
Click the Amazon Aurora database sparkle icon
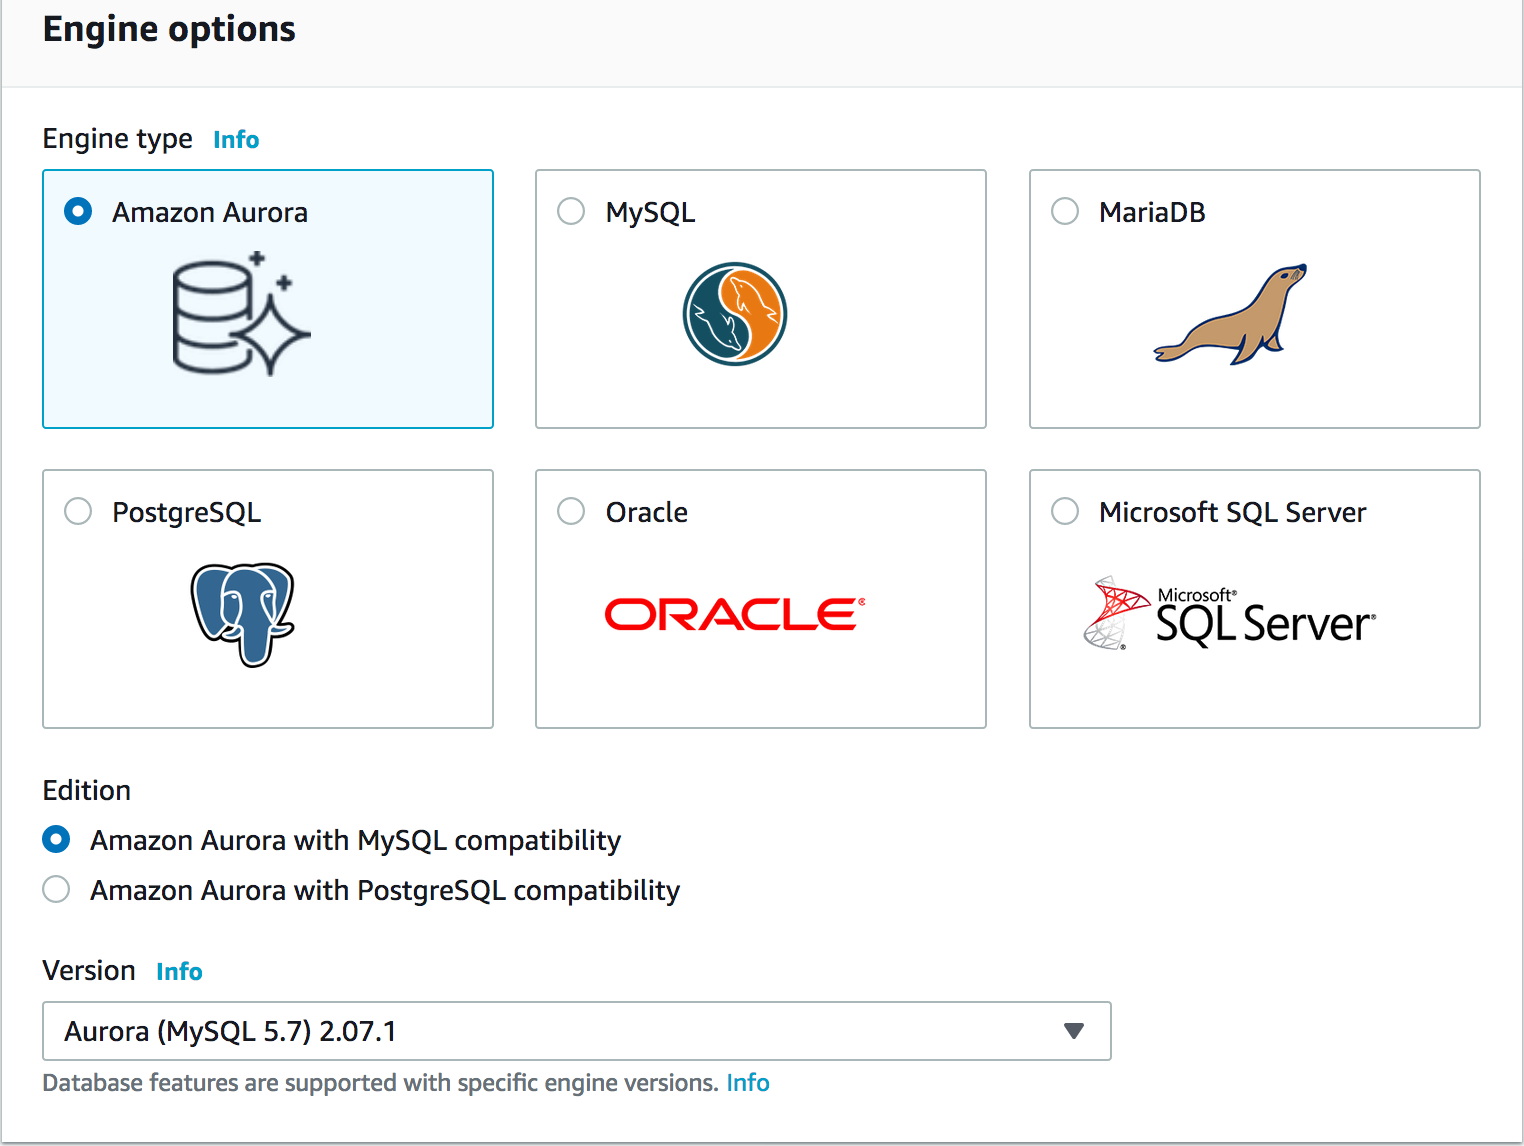[241, 314]
